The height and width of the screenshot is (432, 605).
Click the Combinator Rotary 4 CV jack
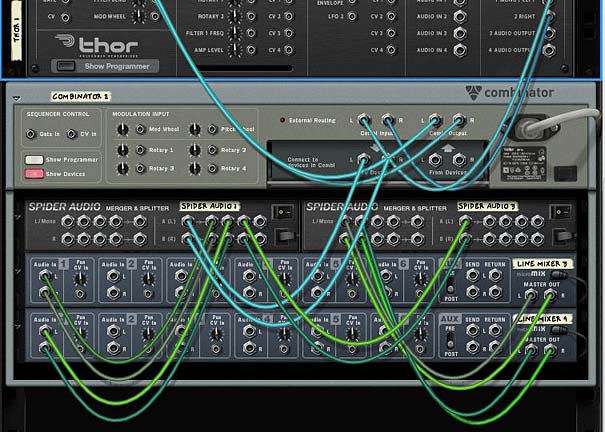point(212,168)
